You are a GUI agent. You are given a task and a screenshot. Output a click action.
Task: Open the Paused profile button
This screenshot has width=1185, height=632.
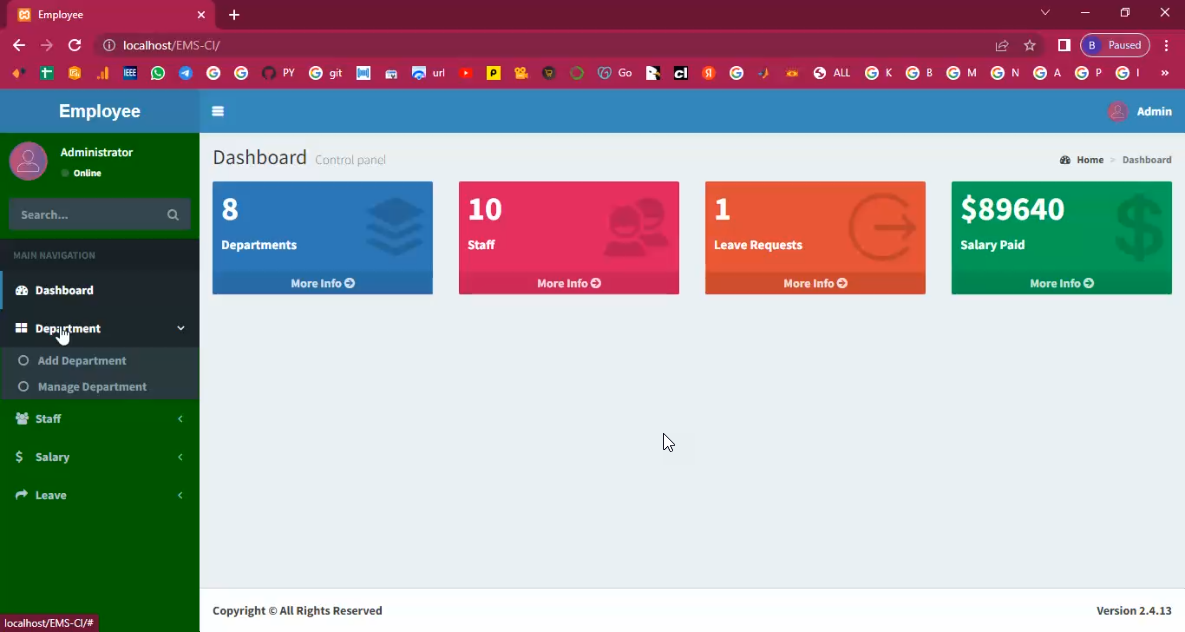click(1115, 45)
